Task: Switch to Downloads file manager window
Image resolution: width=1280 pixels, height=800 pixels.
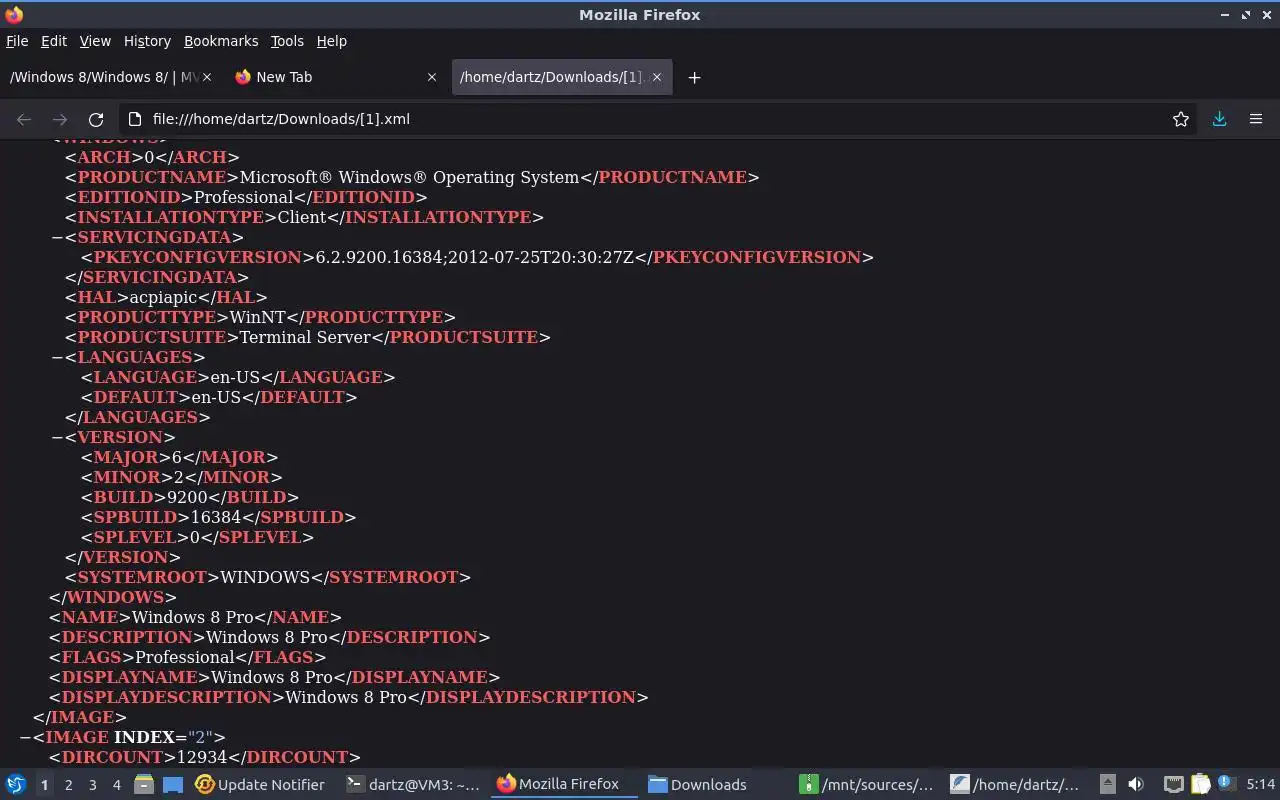Action: [x=698, y=785]
